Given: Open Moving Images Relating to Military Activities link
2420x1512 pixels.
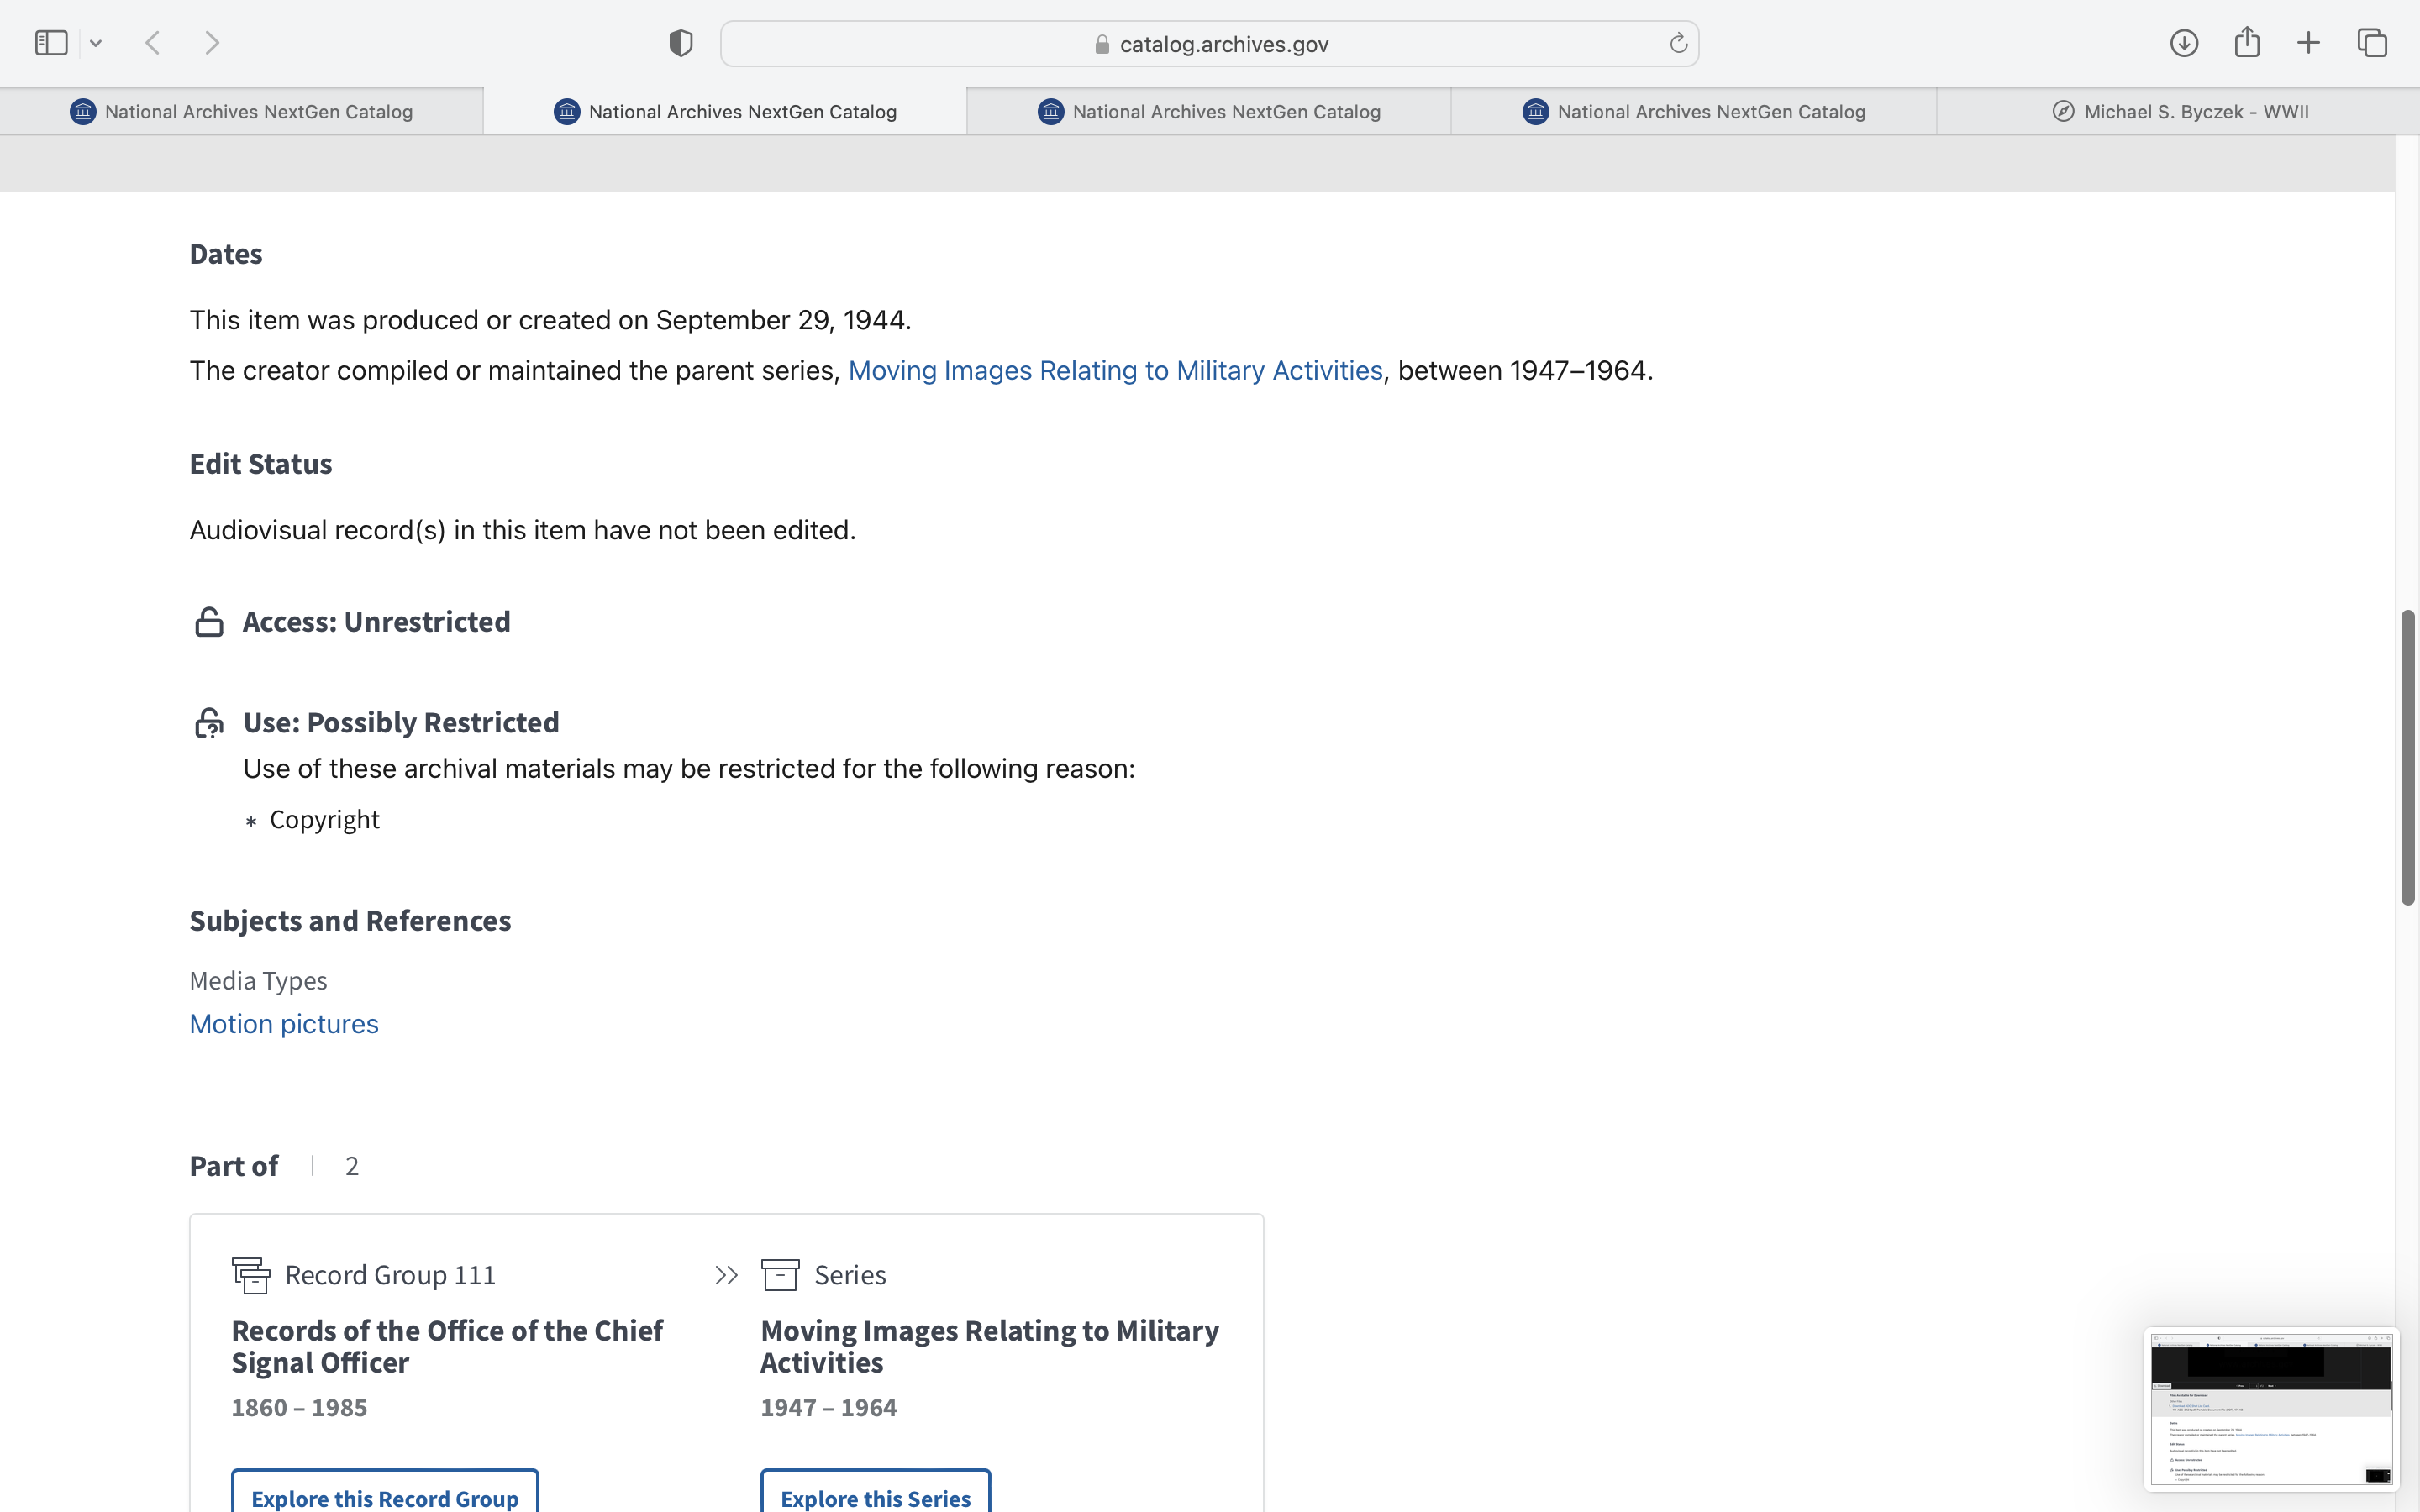Looking at the screenshot, I should [x=1115, y=370].
